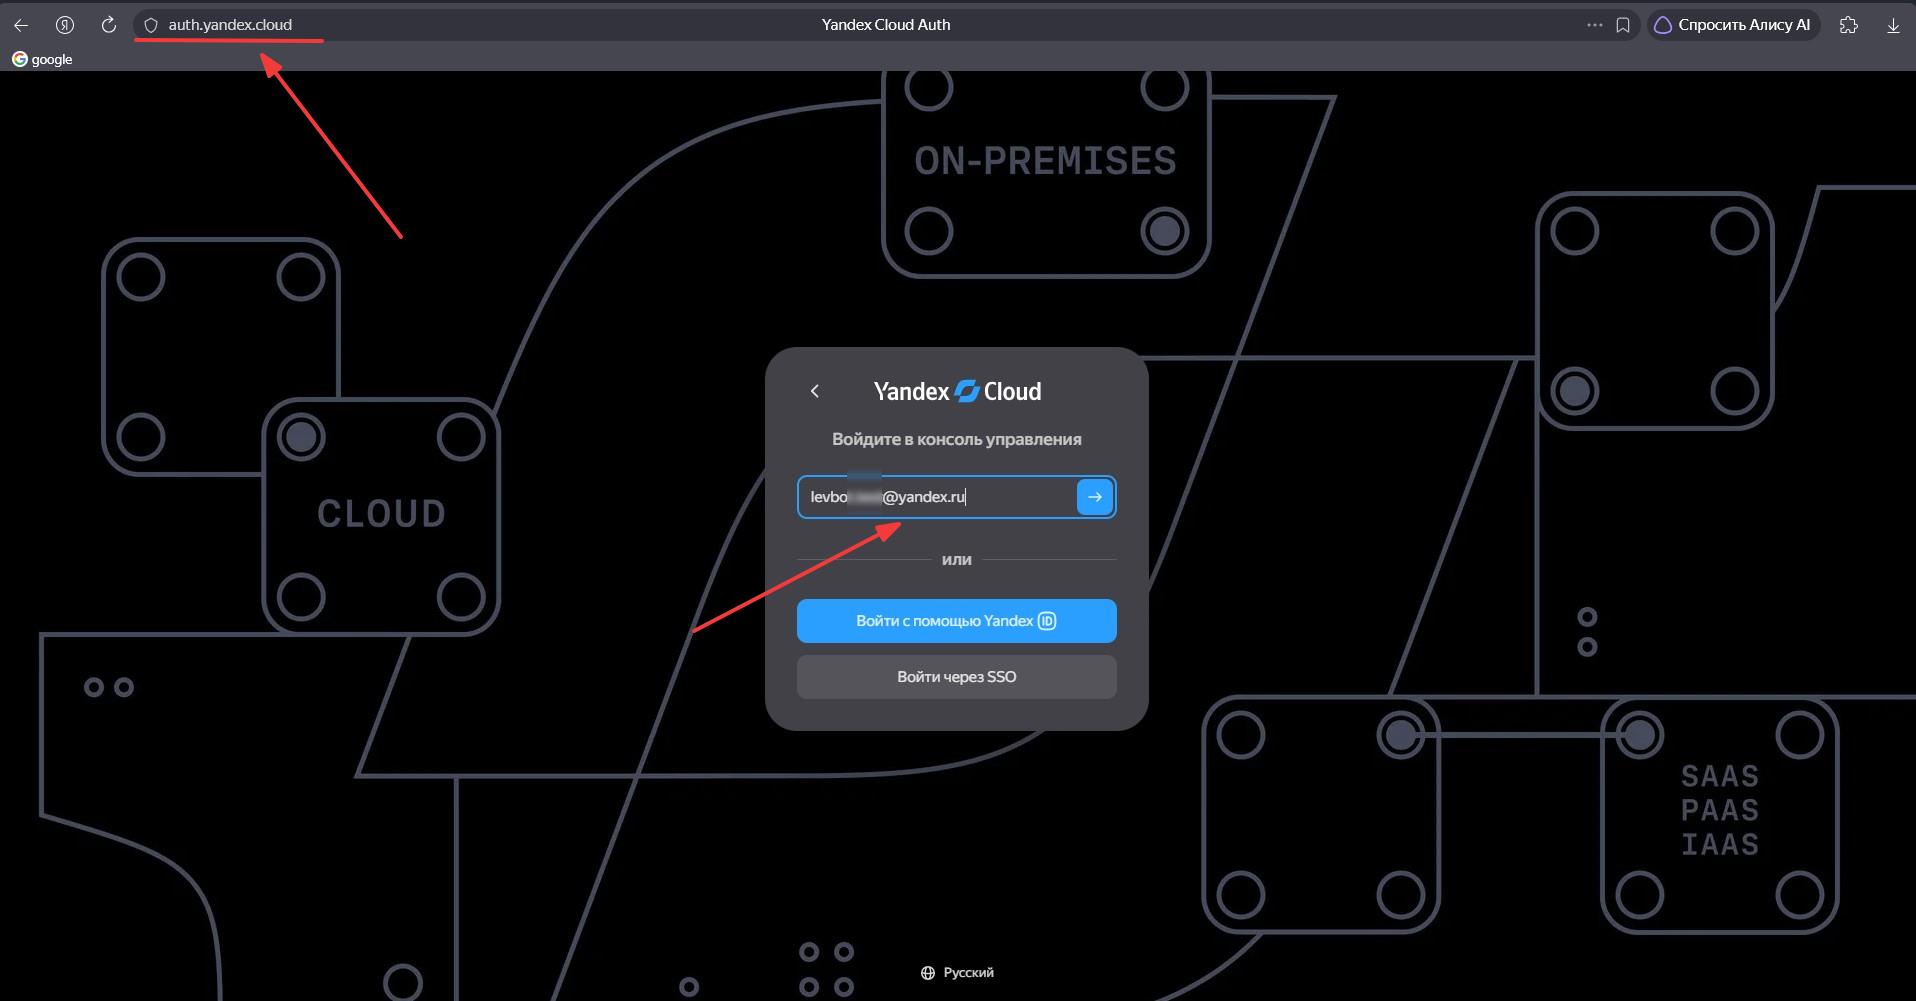Viewport: 1916px width, 1001px height.
Task: Open the downloads arrow icon
Action: click(x=1893, y=25)
